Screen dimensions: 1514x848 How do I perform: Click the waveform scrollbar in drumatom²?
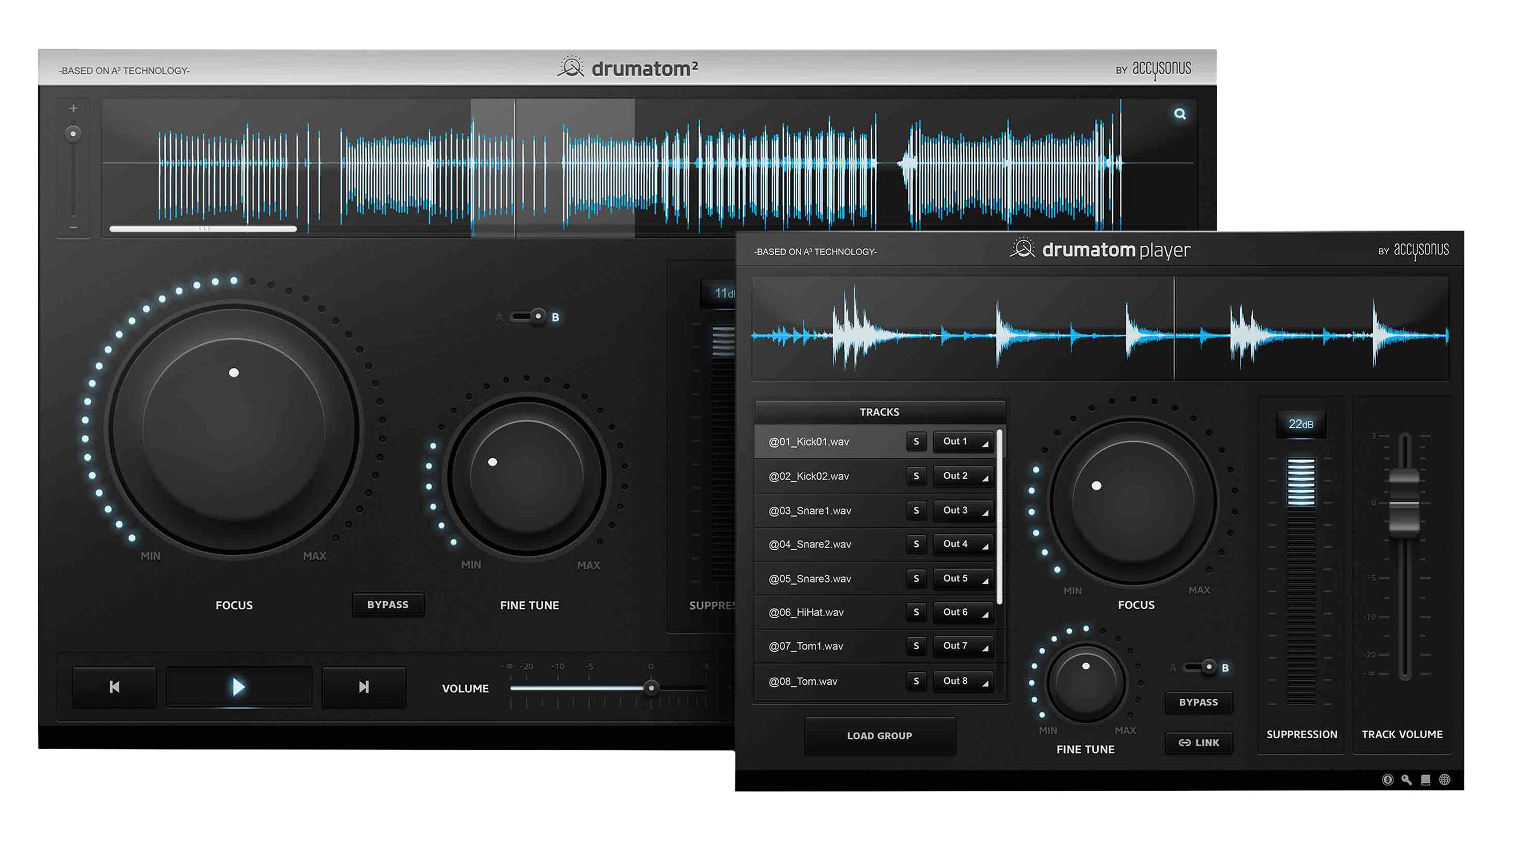click(203, 229)
